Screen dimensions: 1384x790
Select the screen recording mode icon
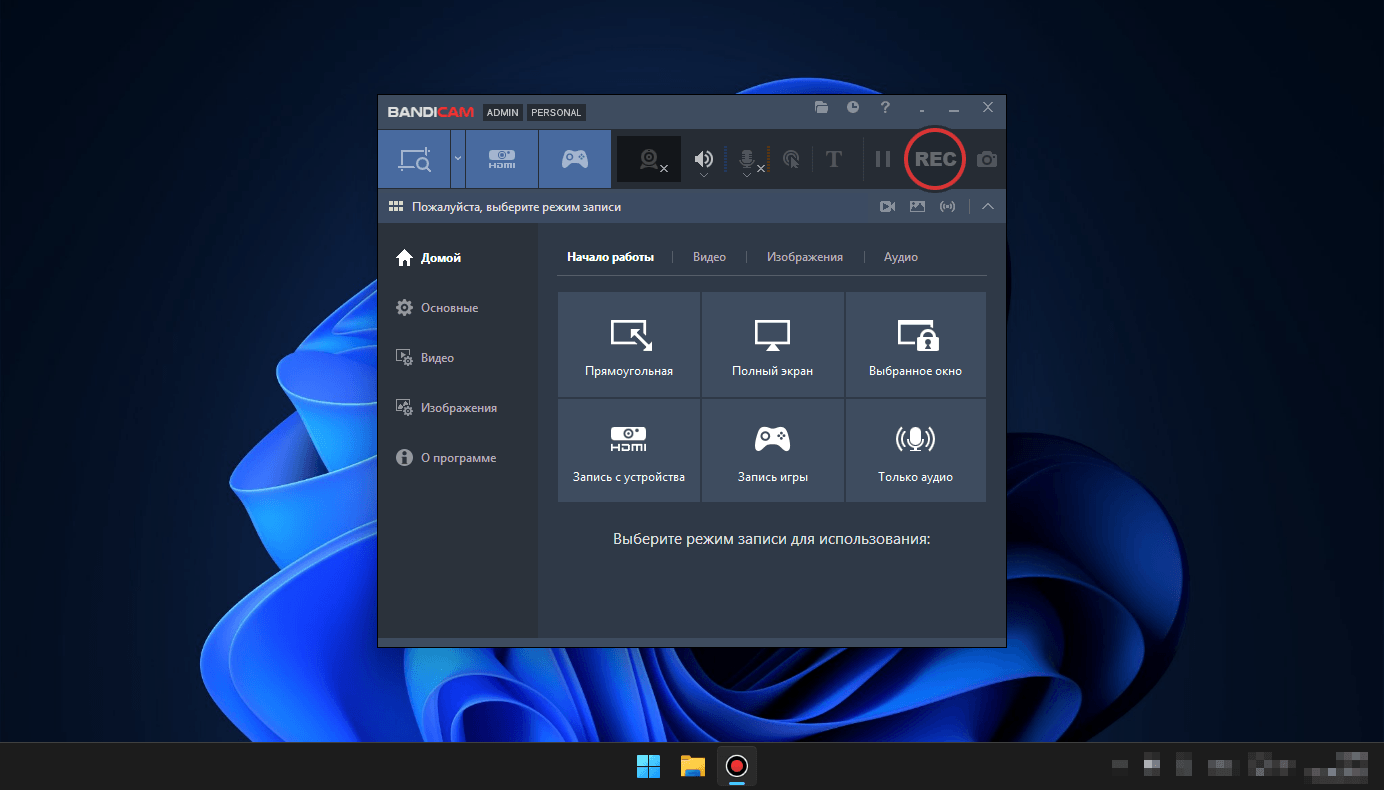pyautogui.click(x=414, y=159)
